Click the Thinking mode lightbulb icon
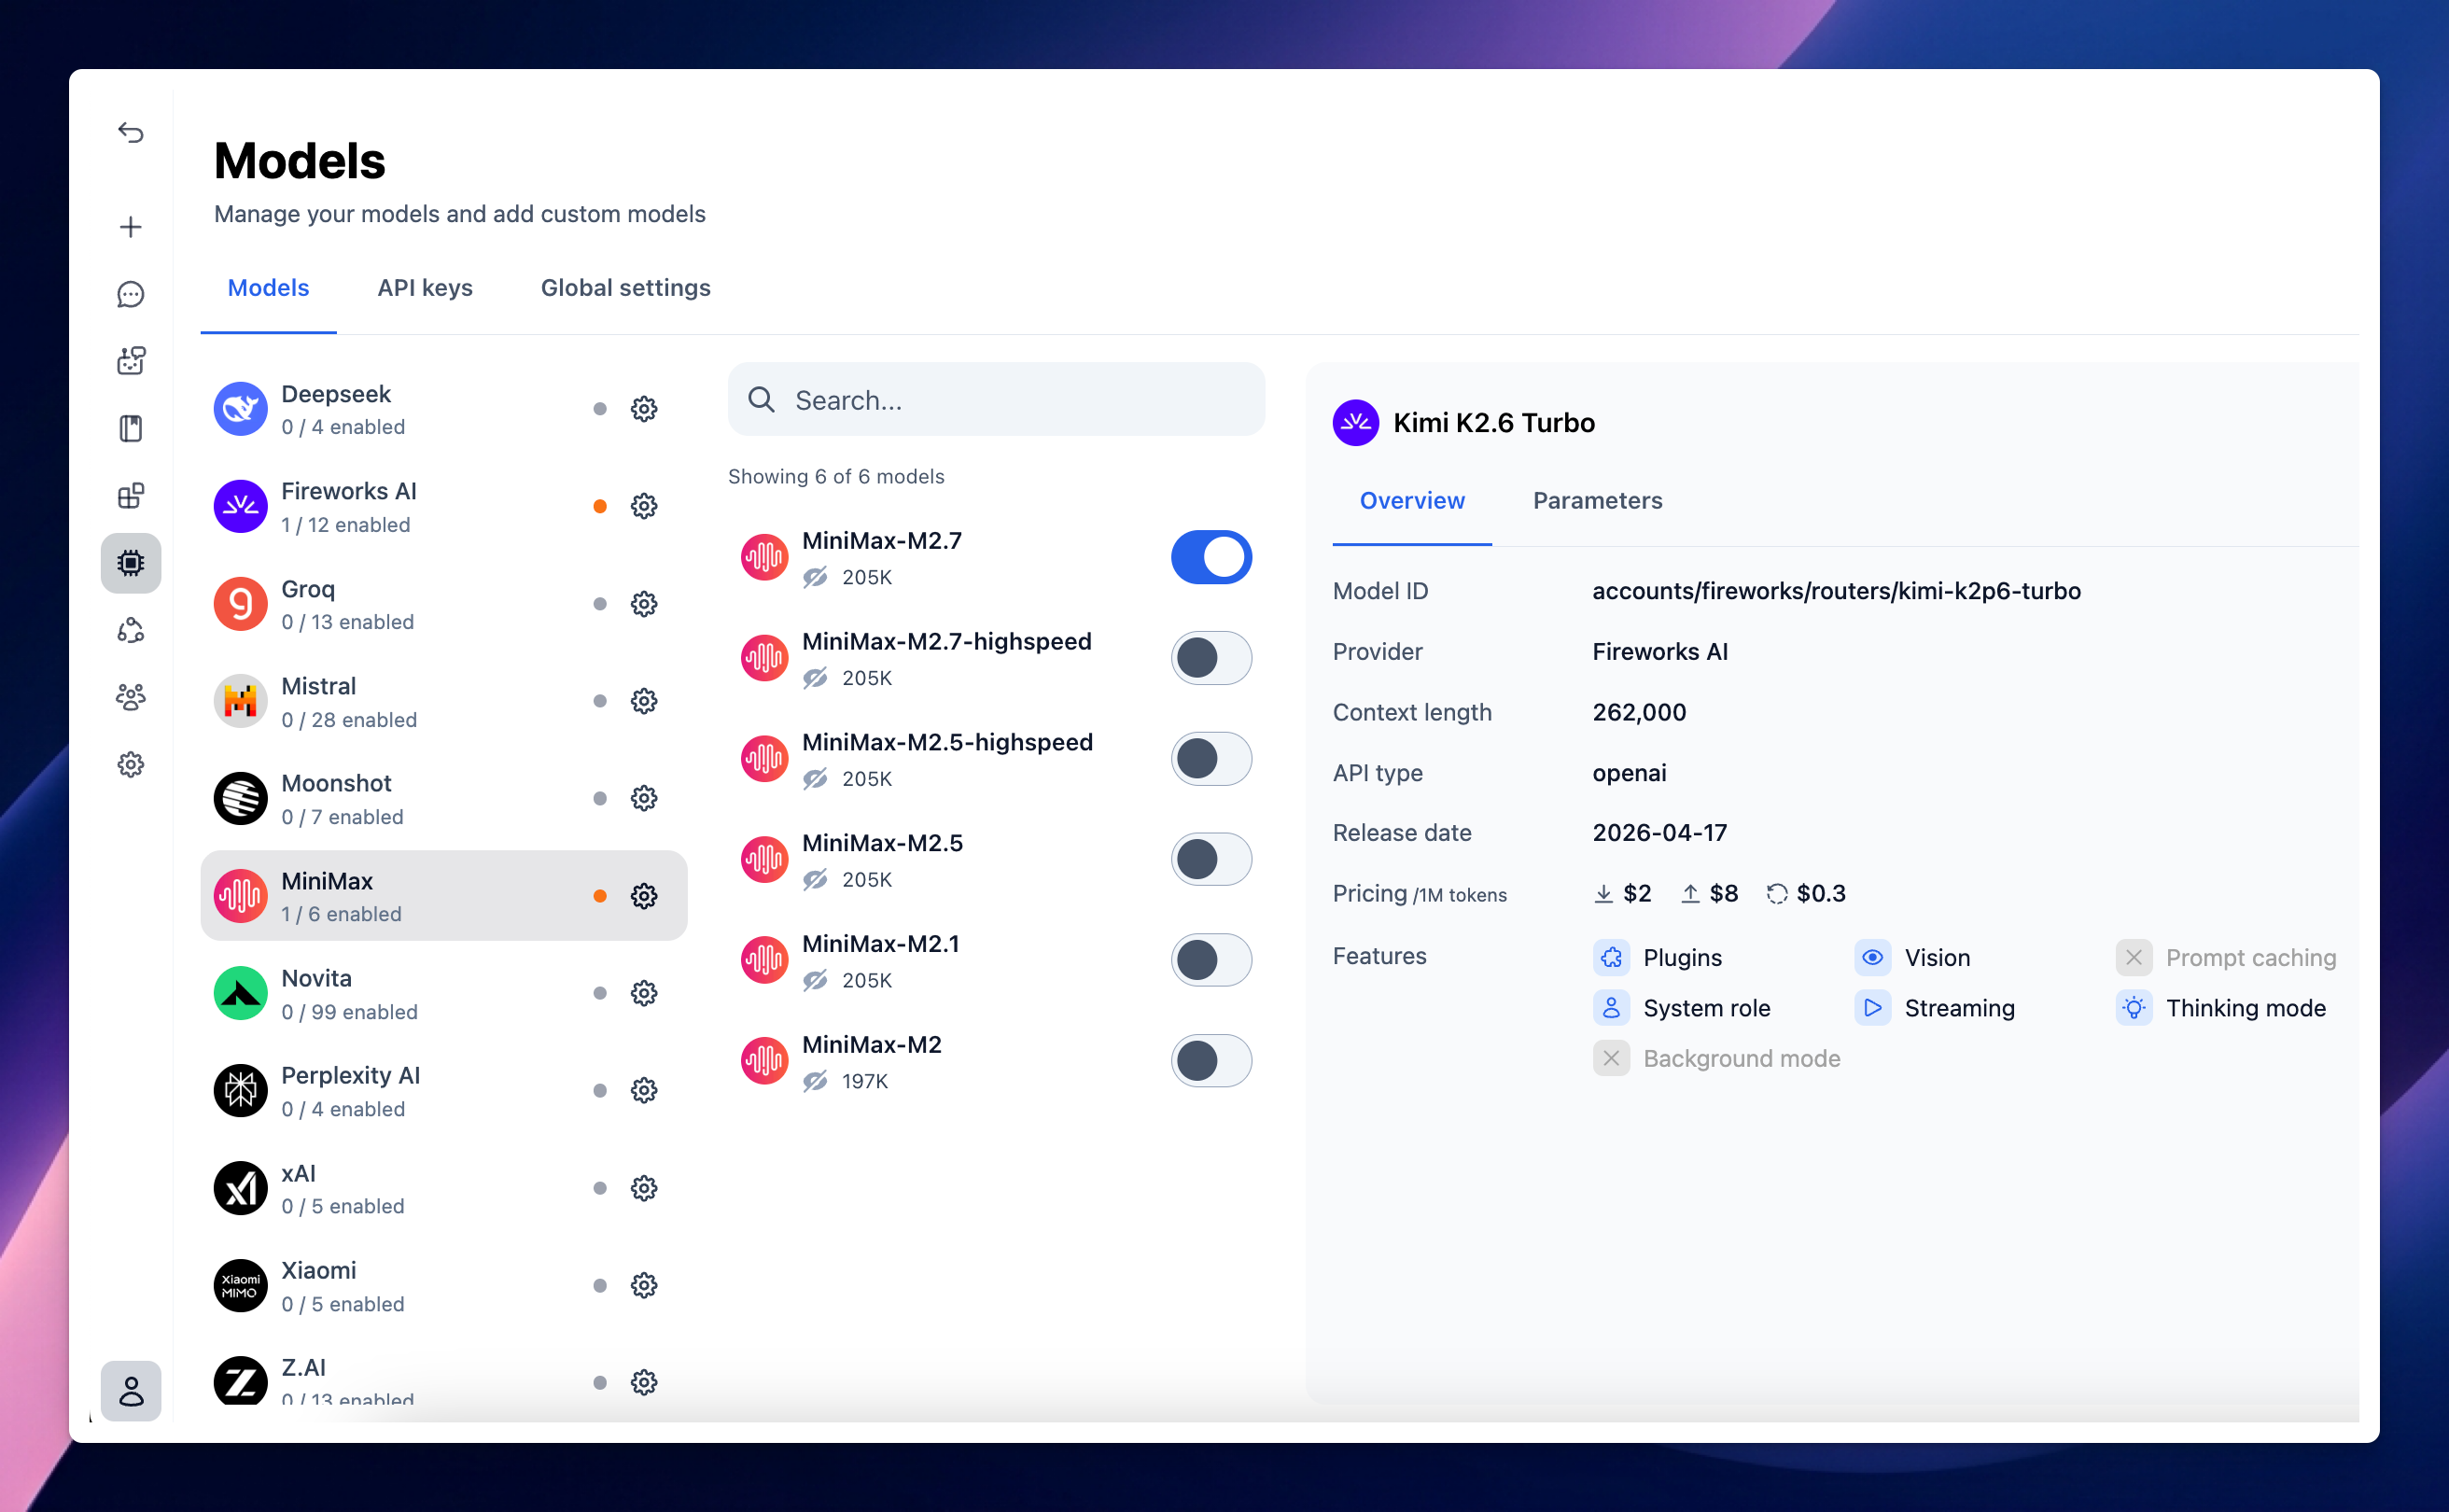This screenshot has width=2449, height=1512. (2134, 1008)
